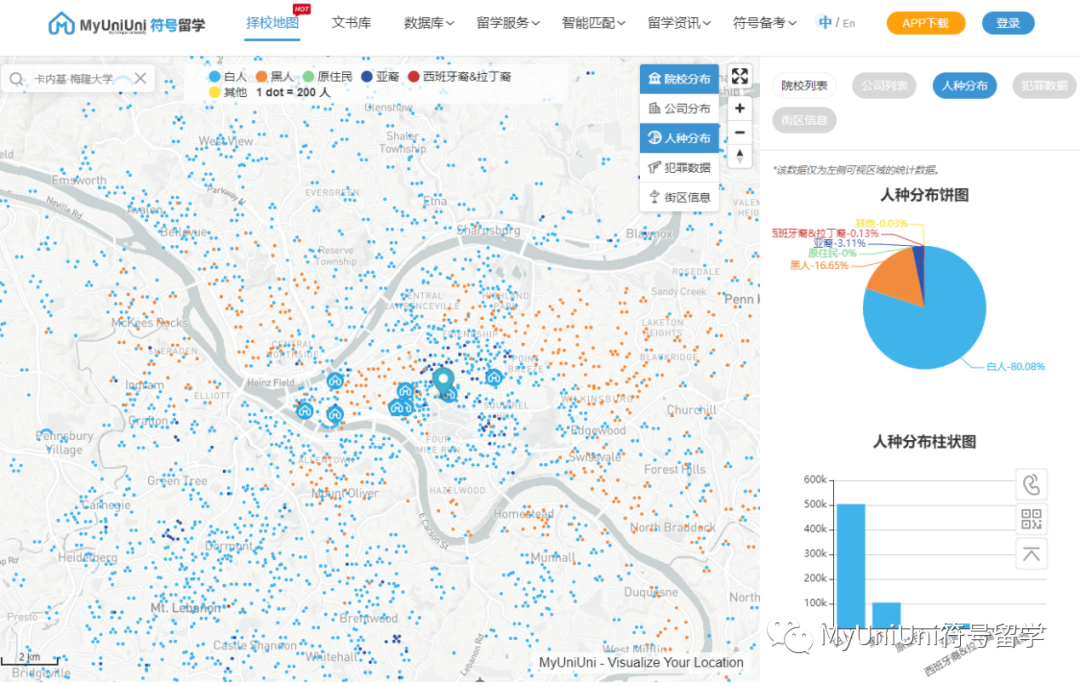Enable 公司分布 map layer
This screenshot has width=1080, height=686.
point(679,108)
